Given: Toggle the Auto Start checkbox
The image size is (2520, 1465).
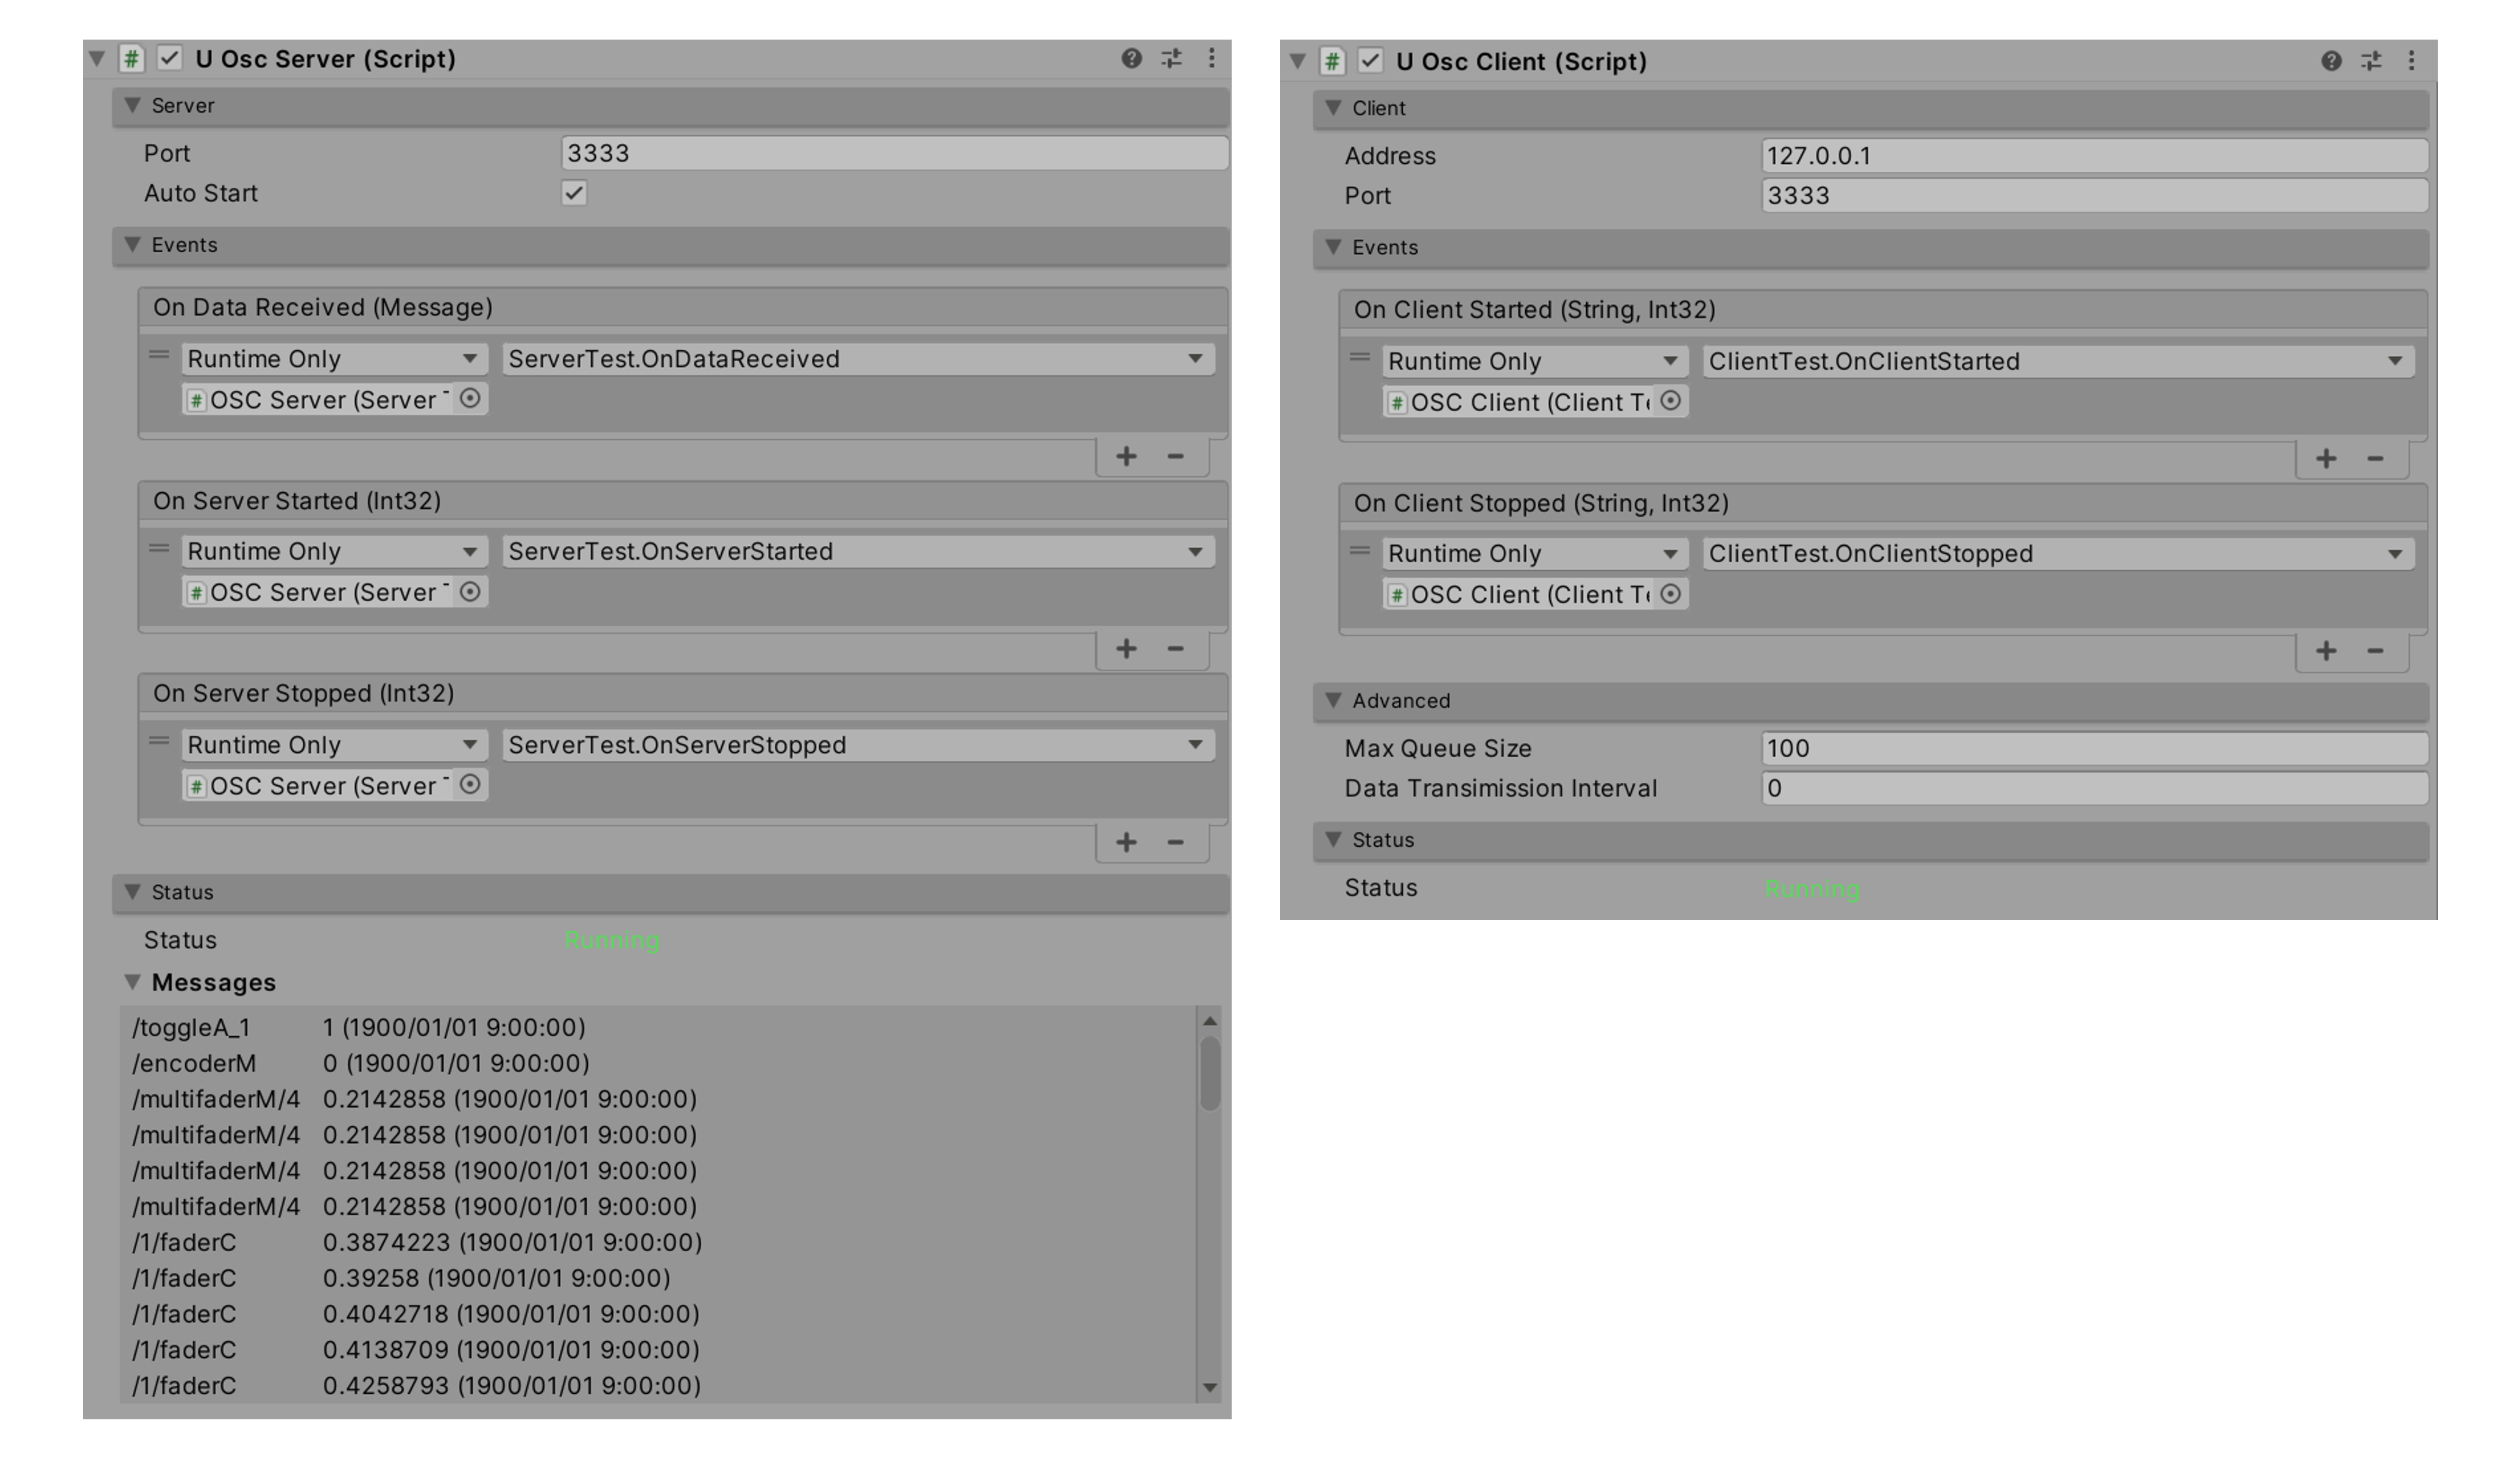Looking at the screenshot, I should (574, 193).
